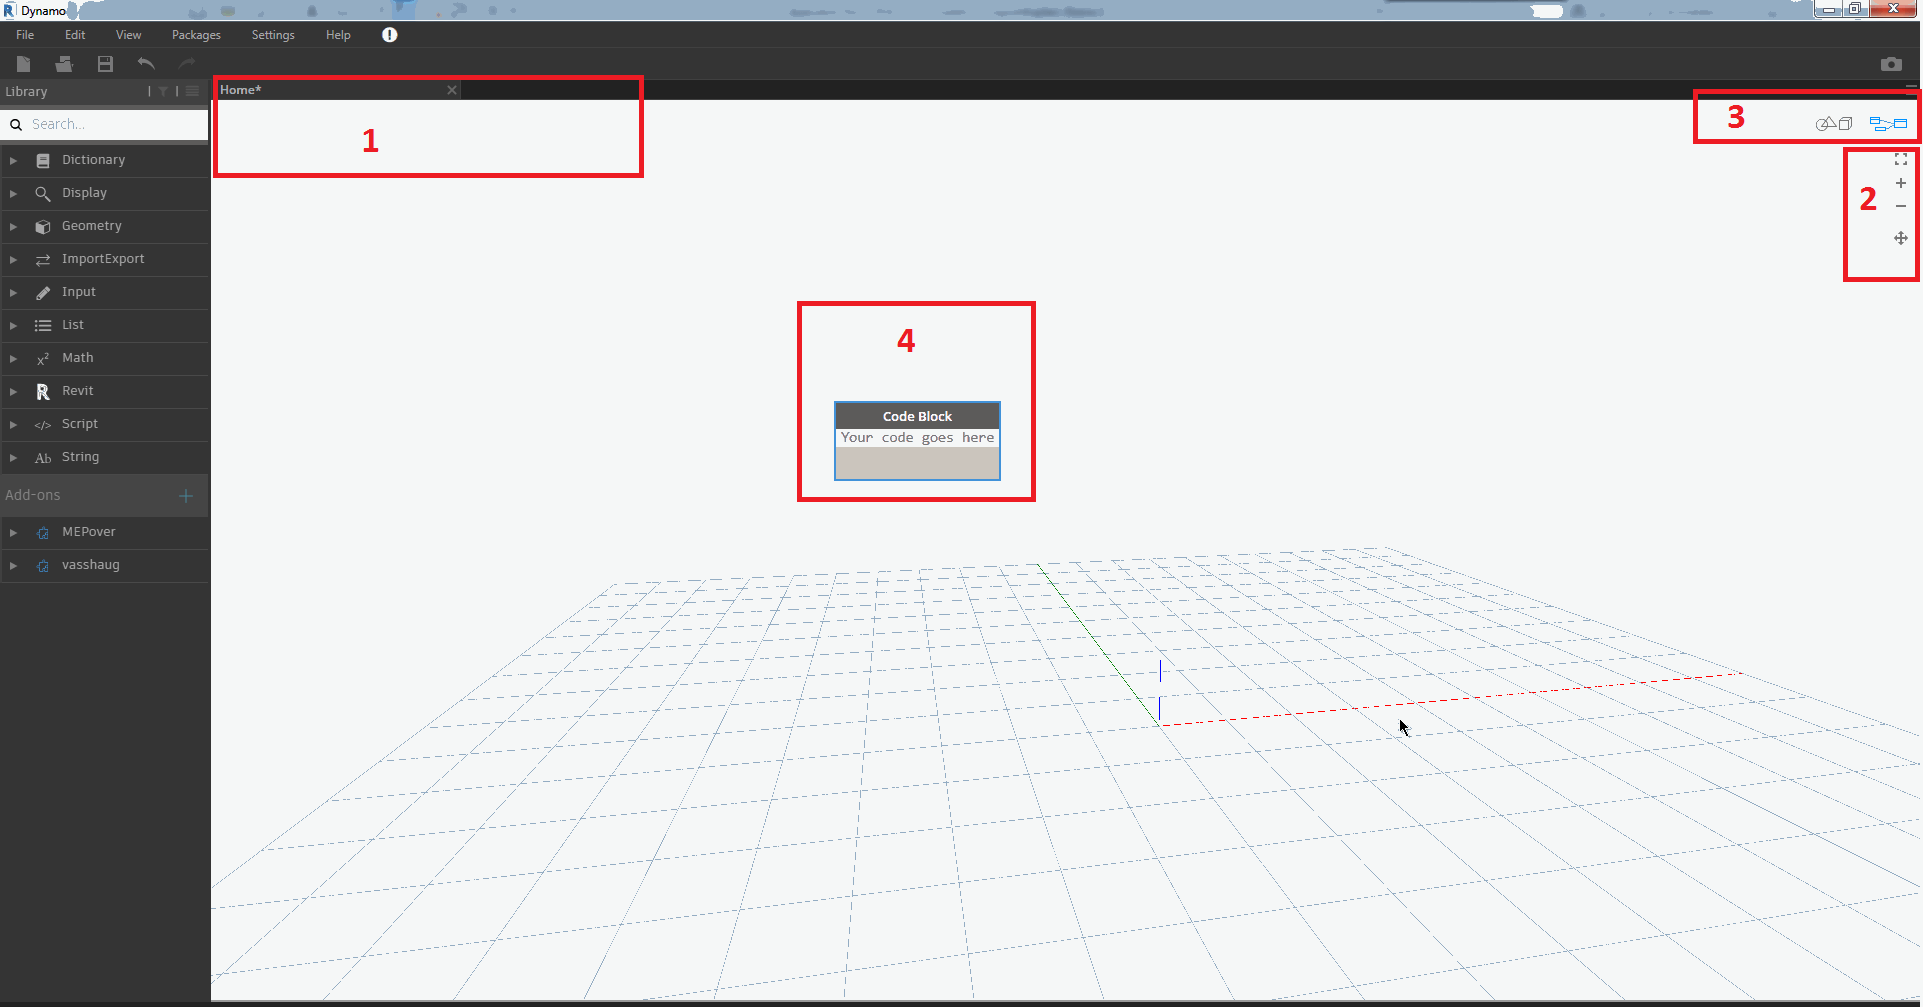1923x1007 pixels.
Task: Expand the Revit category in library
Action: (x=77, y=391)
